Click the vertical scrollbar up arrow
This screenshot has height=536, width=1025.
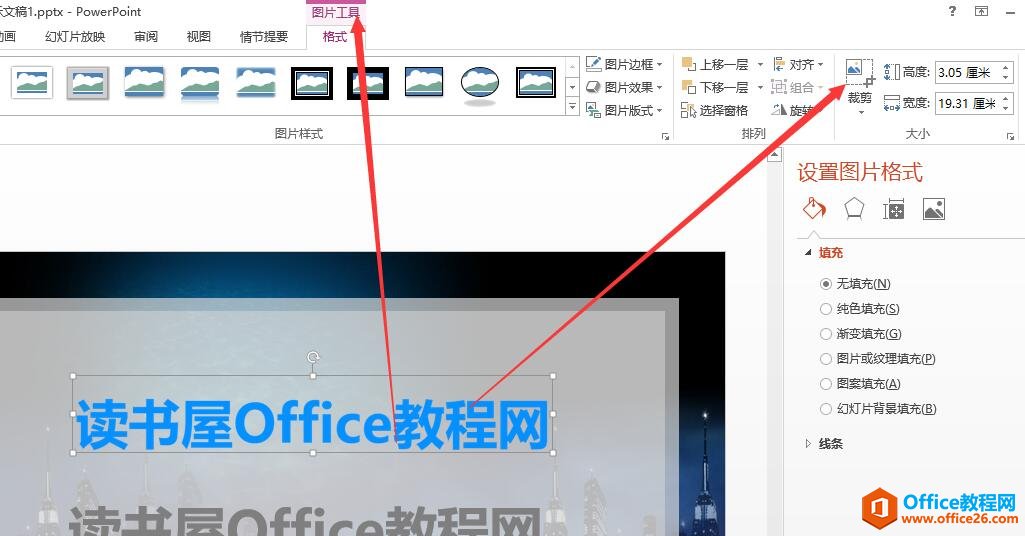coord(775,155)
